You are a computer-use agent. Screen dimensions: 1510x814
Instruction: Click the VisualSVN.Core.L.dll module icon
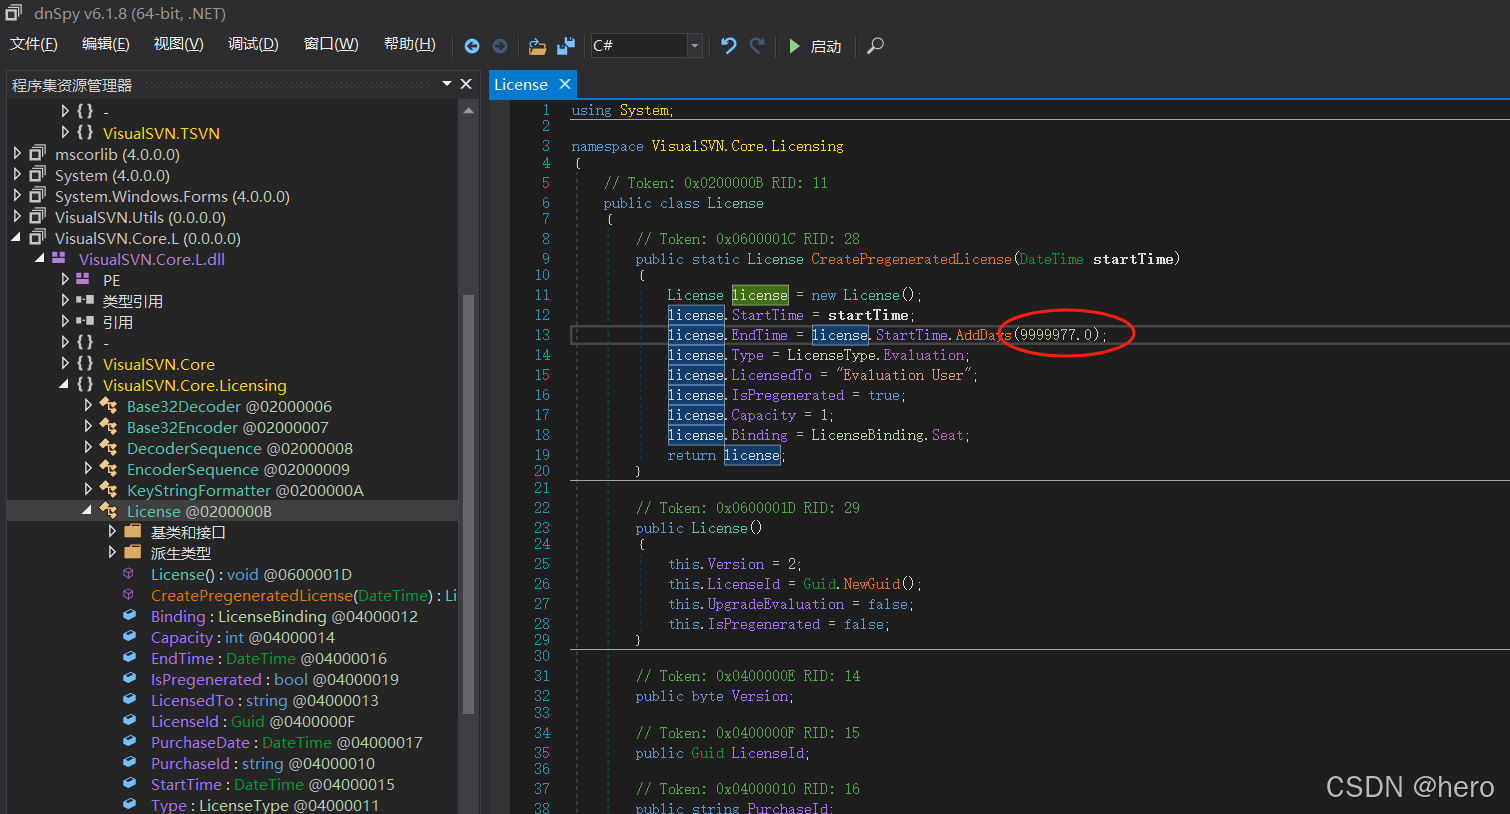59,258
